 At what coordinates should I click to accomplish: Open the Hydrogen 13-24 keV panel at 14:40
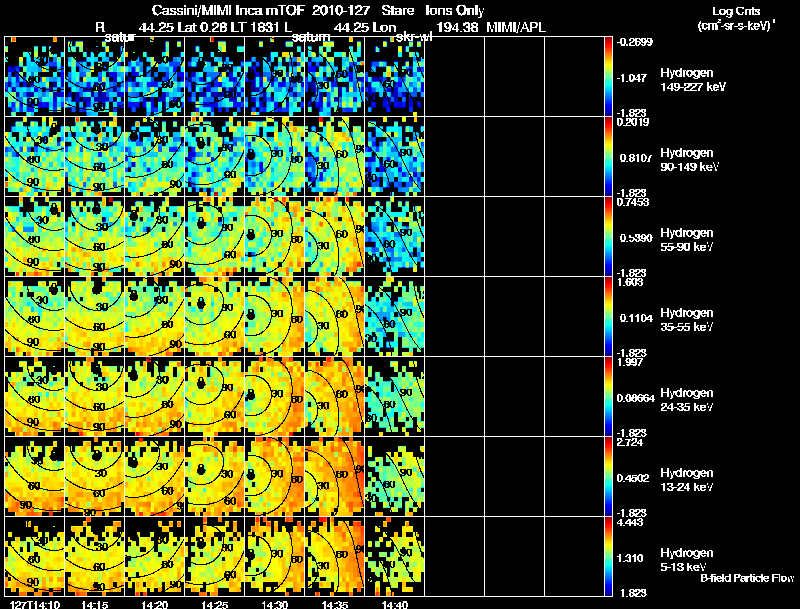click(395, 476)
